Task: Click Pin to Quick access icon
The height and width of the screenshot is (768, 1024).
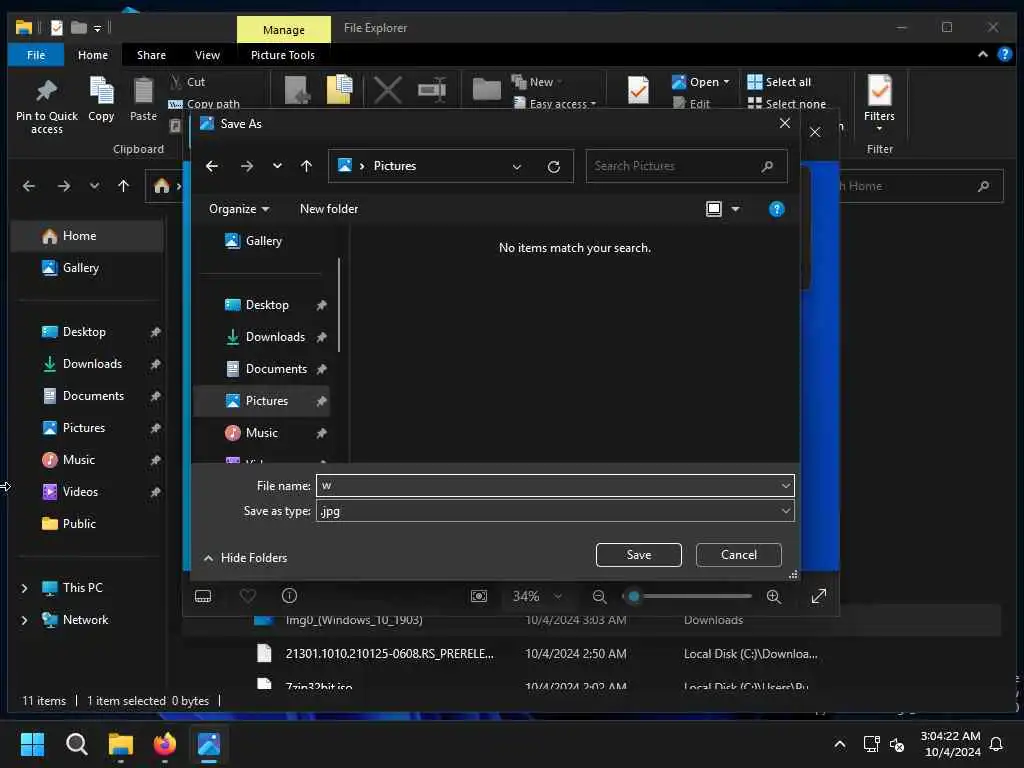Action: click(46, 91)
